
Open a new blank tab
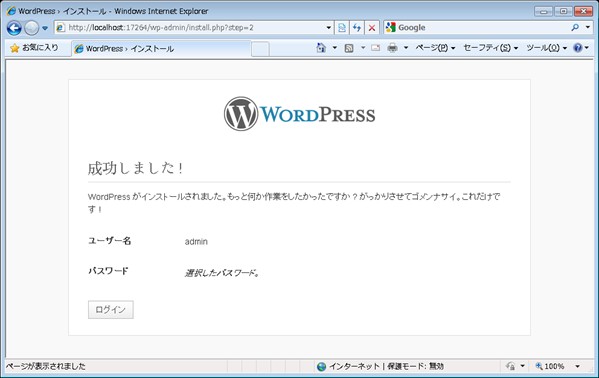(260, 49)
